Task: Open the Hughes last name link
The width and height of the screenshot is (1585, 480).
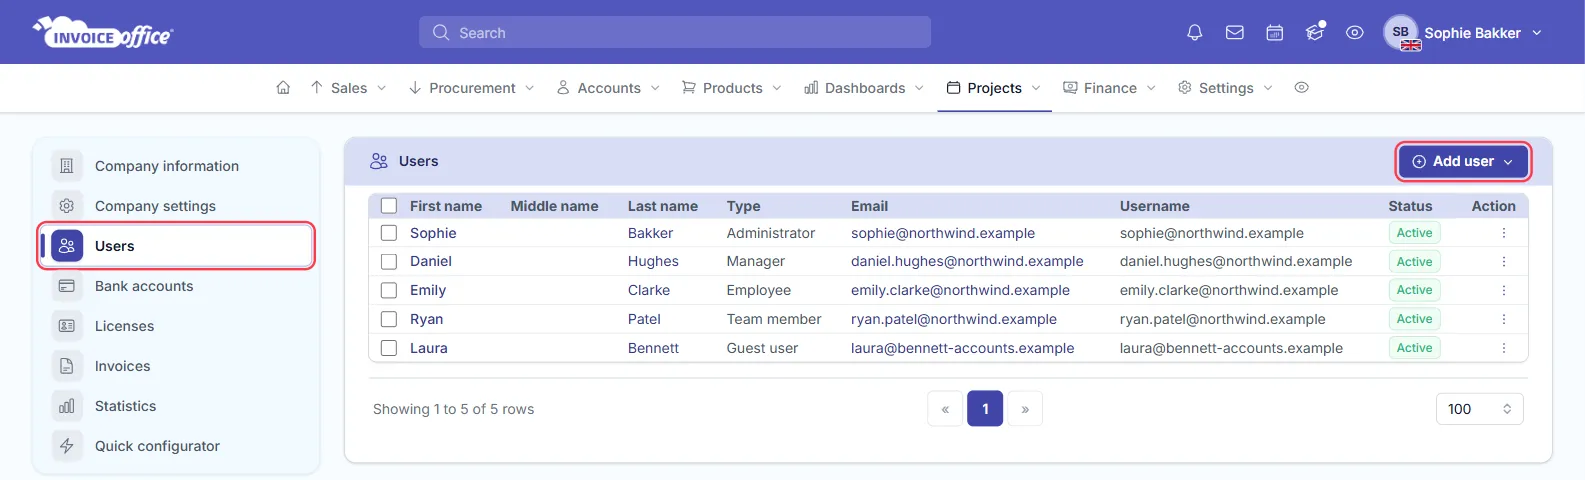Action: tap(653, 261)
